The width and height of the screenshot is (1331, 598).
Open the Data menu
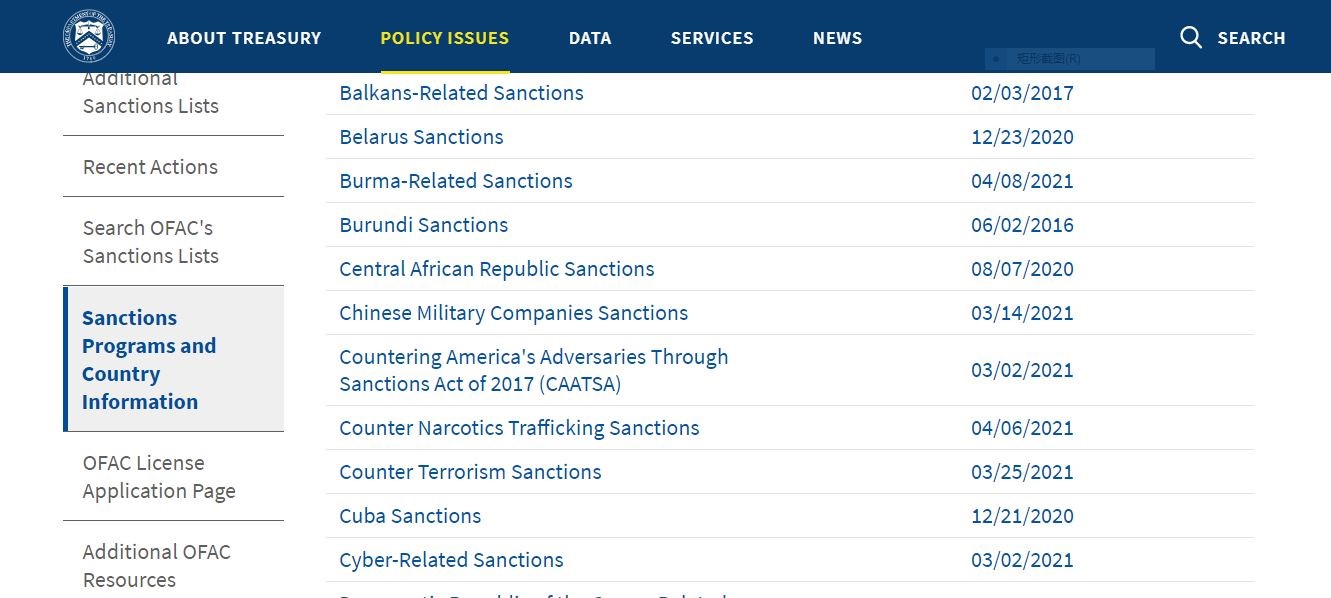click(x=590, y=38)
